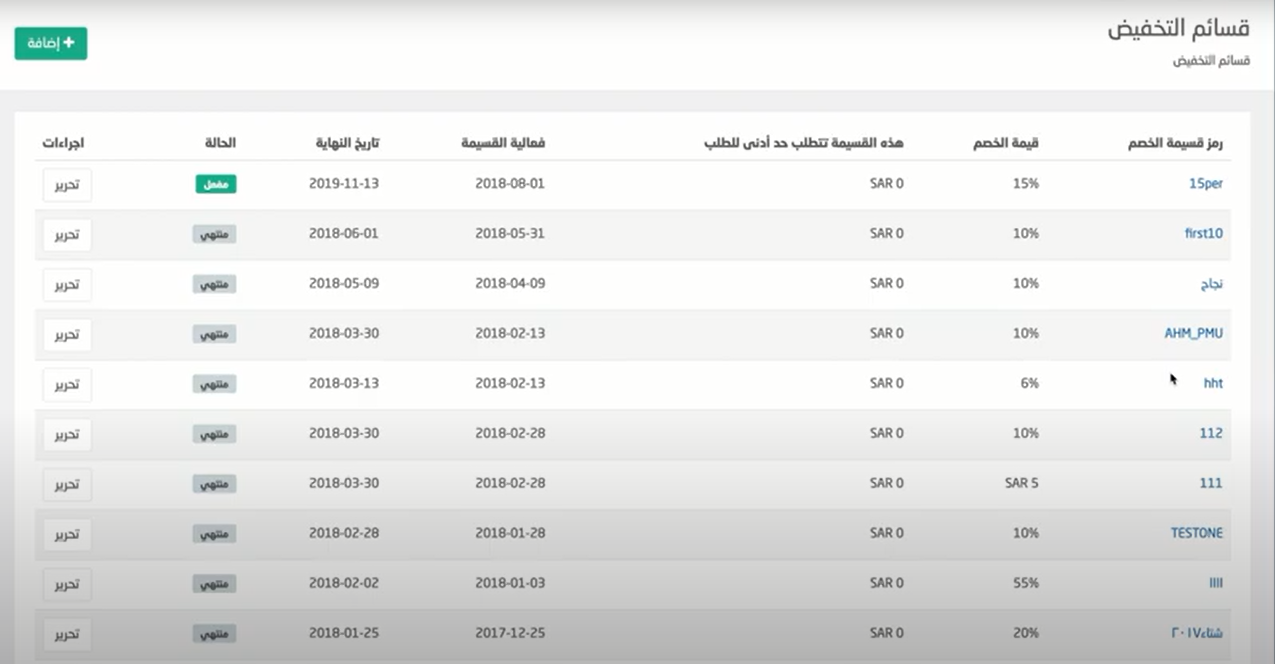The height and width of the screenshot is (664, 1275).
Task: Click تحرير in the hht coupon row
Action: pos(67,385)
